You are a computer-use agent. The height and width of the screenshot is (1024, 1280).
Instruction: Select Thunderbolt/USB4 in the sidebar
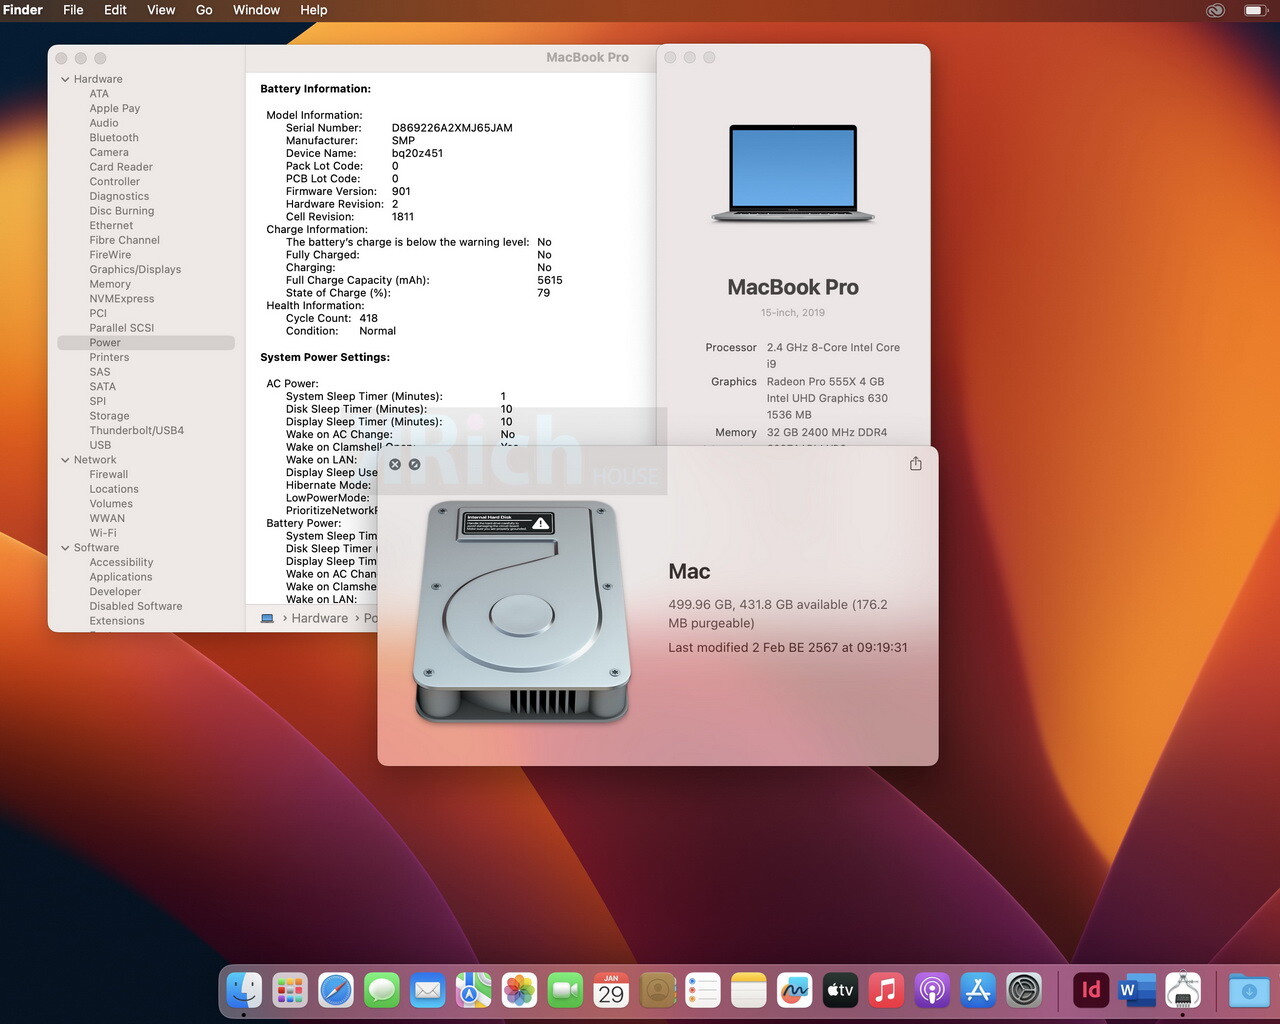click(137, 430)
